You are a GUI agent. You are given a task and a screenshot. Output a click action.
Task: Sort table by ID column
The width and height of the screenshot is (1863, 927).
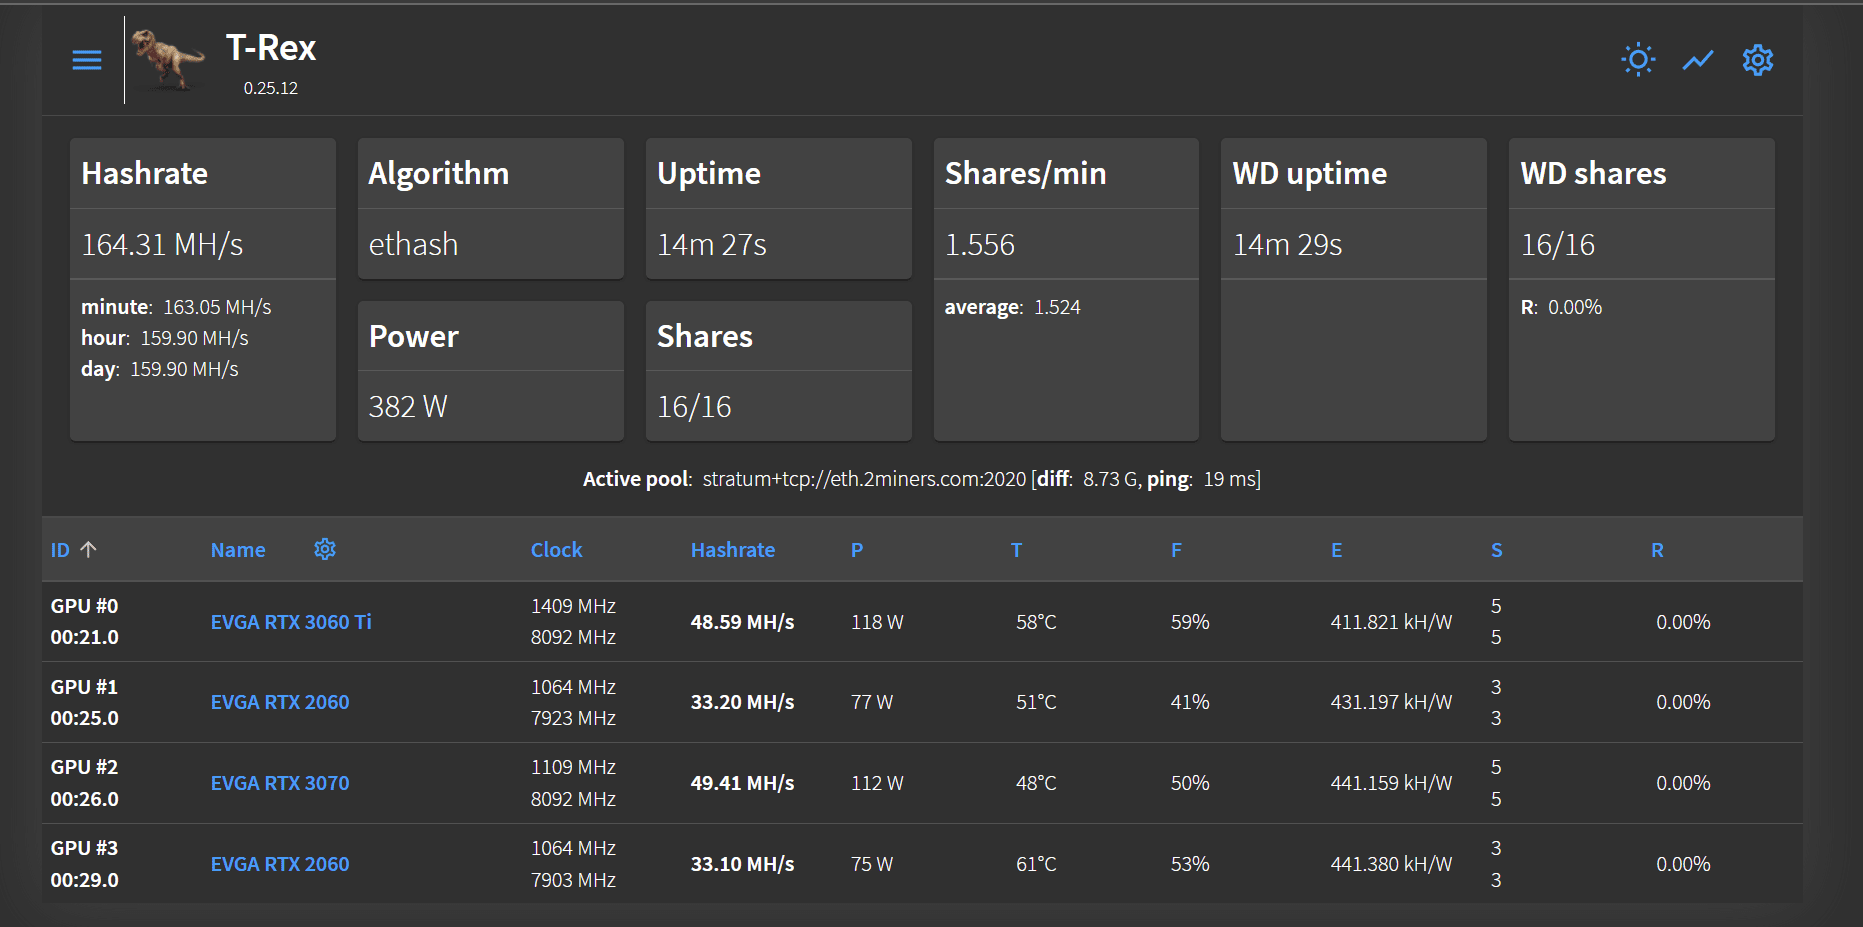pos(60,550)
